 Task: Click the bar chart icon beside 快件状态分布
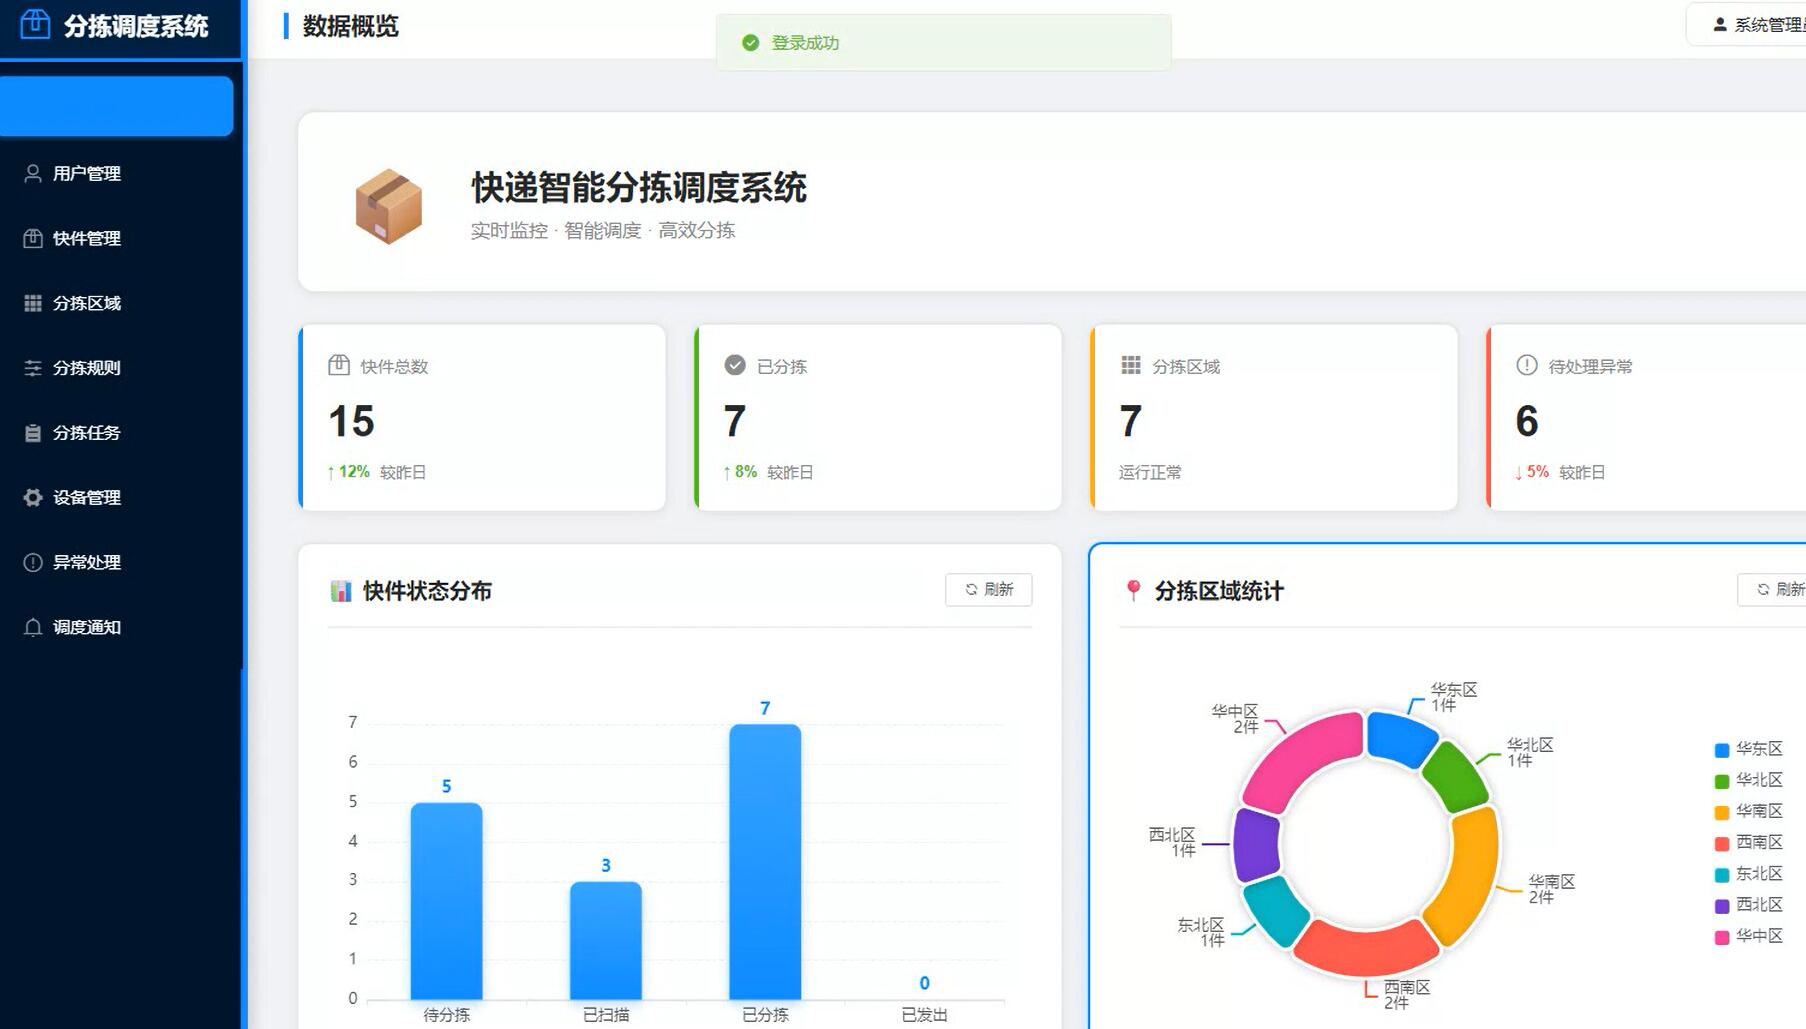[341, 591]
